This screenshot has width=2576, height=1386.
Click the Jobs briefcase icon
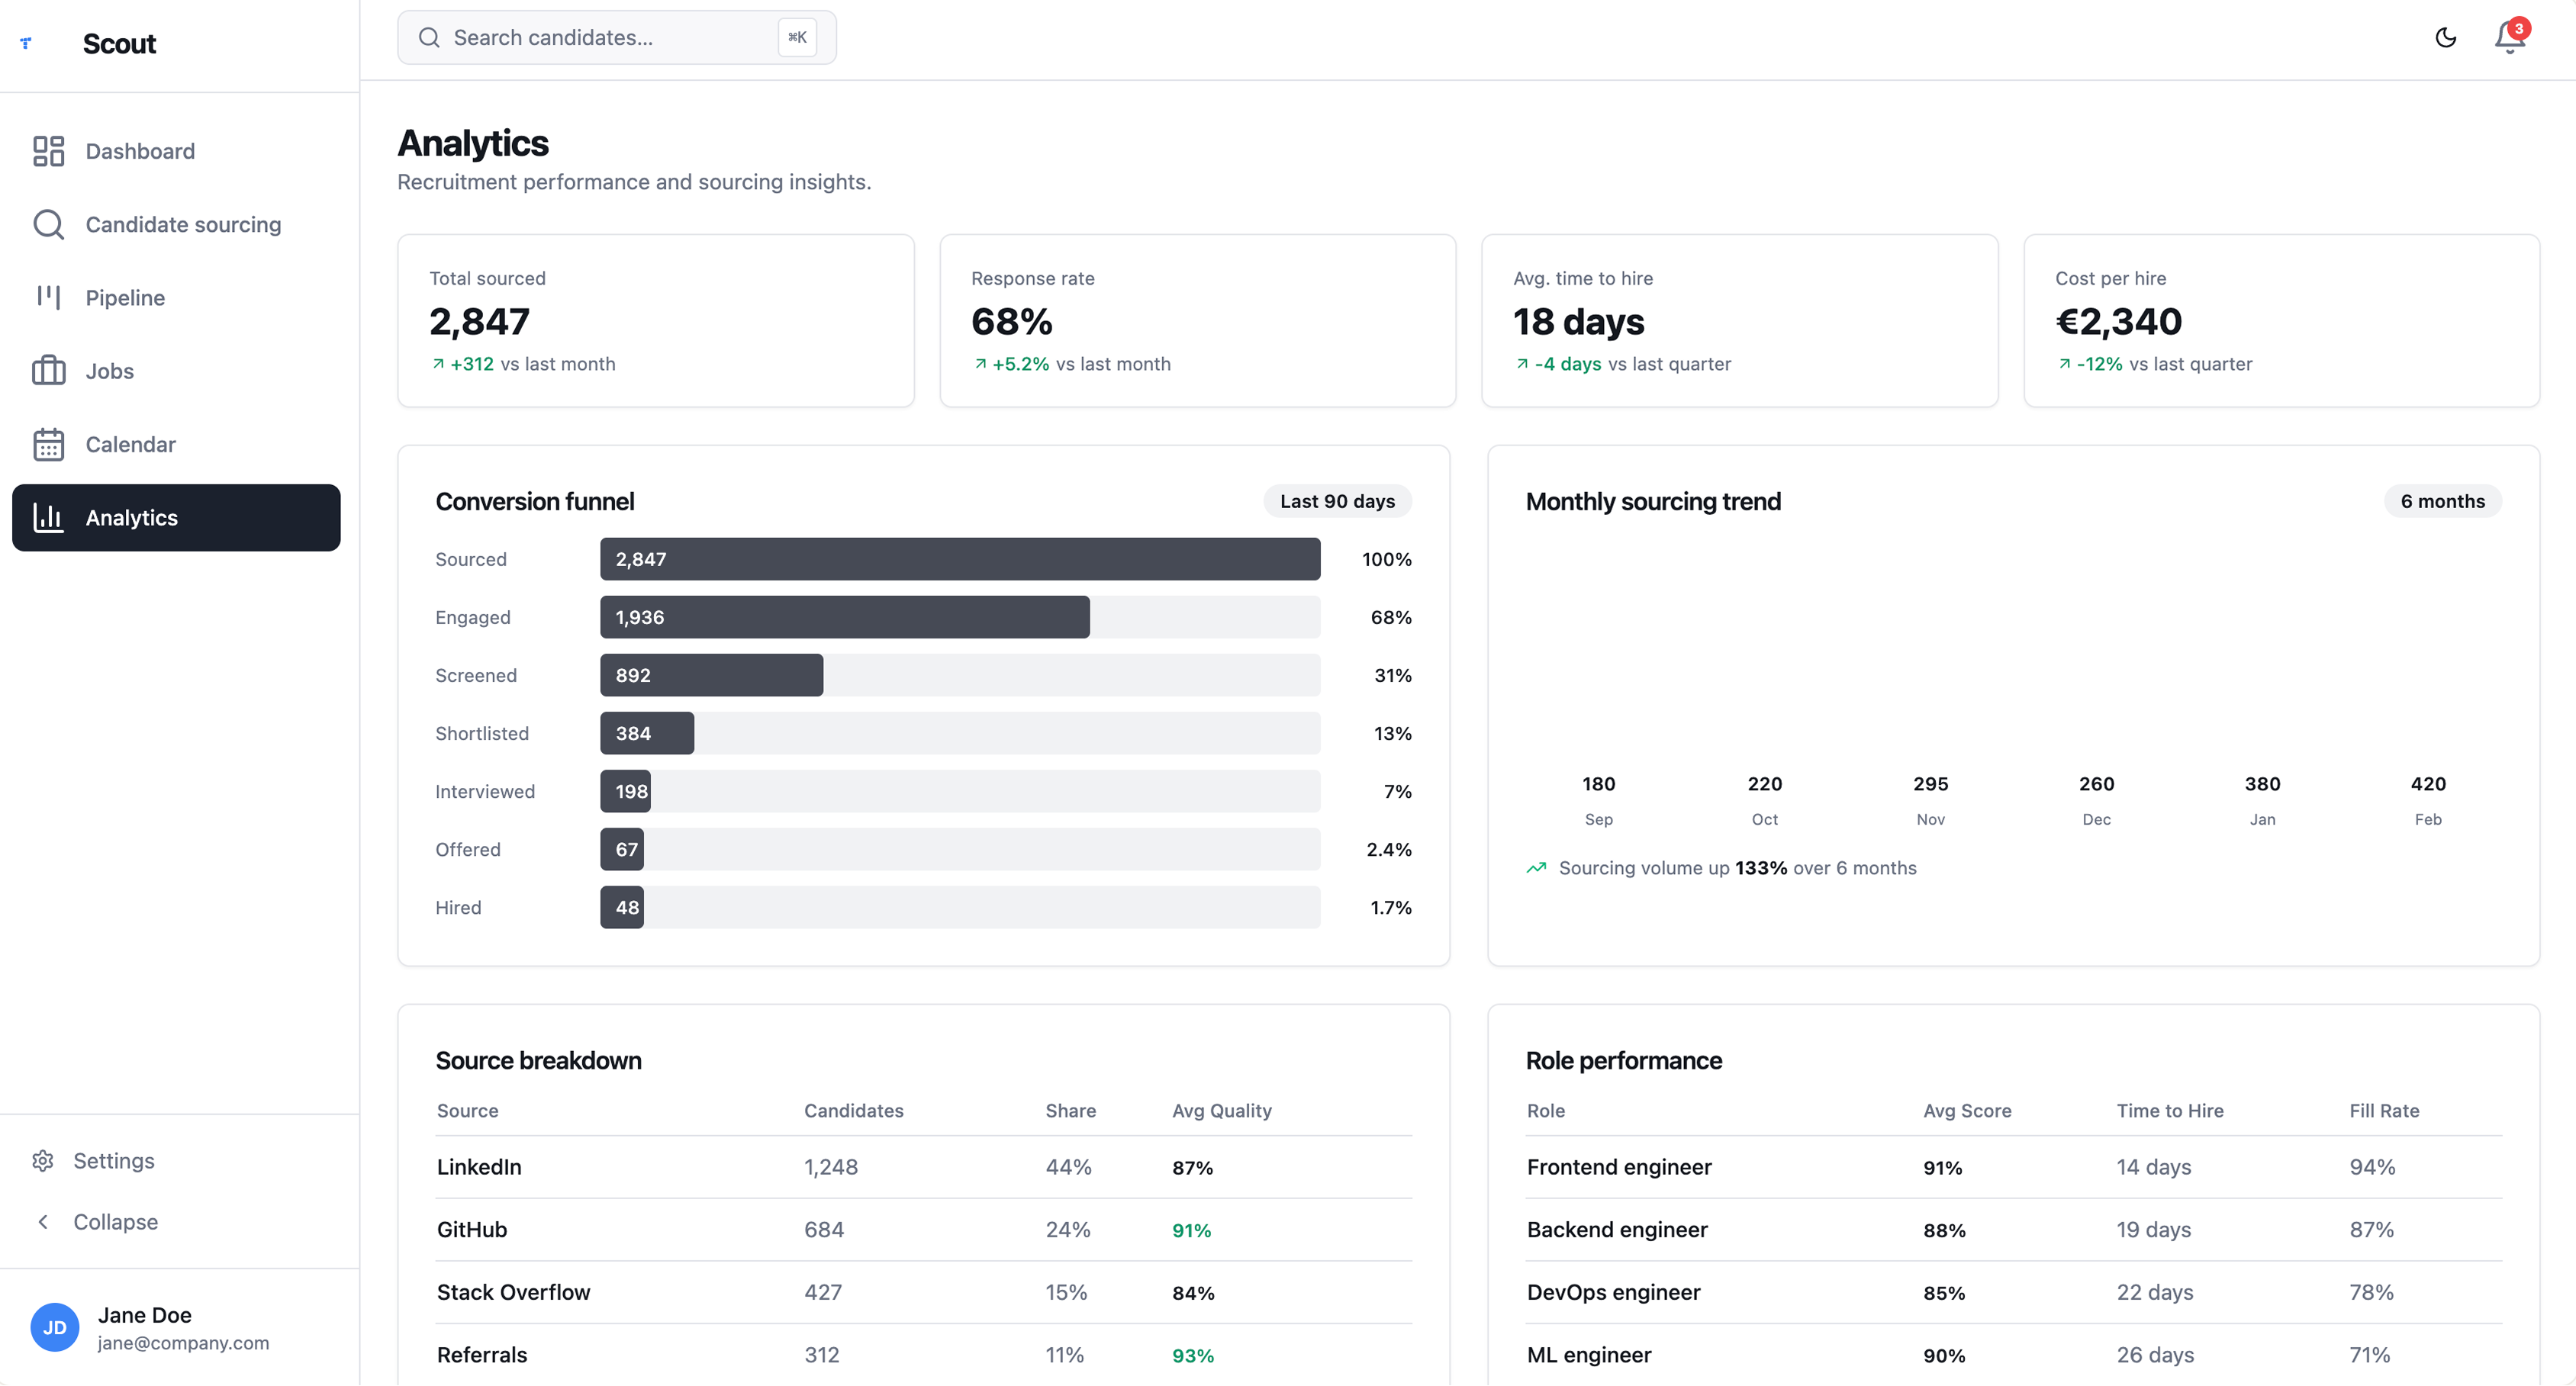(x=48, y=371)
